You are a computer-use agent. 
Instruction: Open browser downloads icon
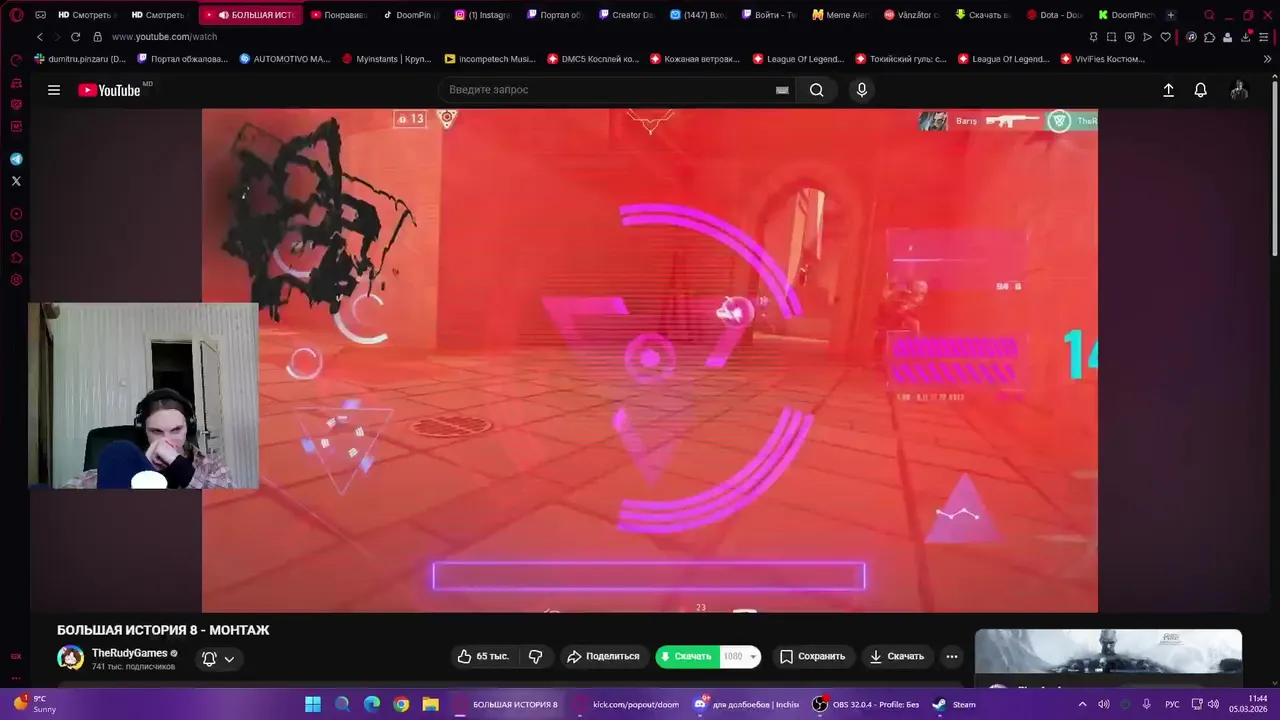(x=1246, y=37)
